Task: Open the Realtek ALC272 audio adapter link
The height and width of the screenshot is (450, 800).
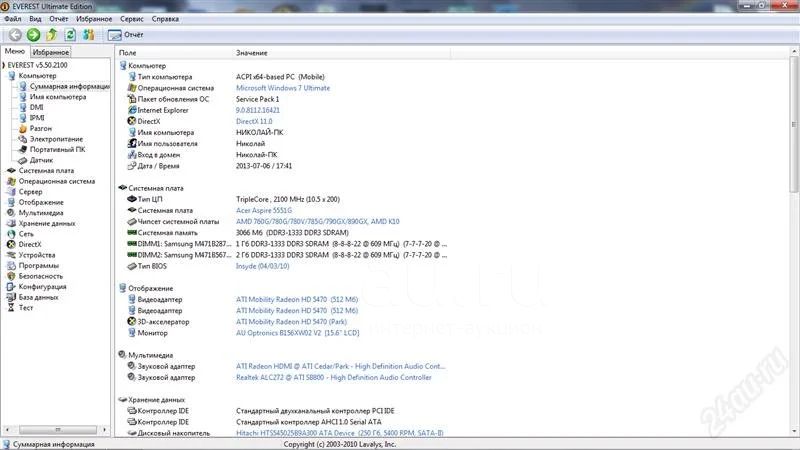Action: point(334,378)
